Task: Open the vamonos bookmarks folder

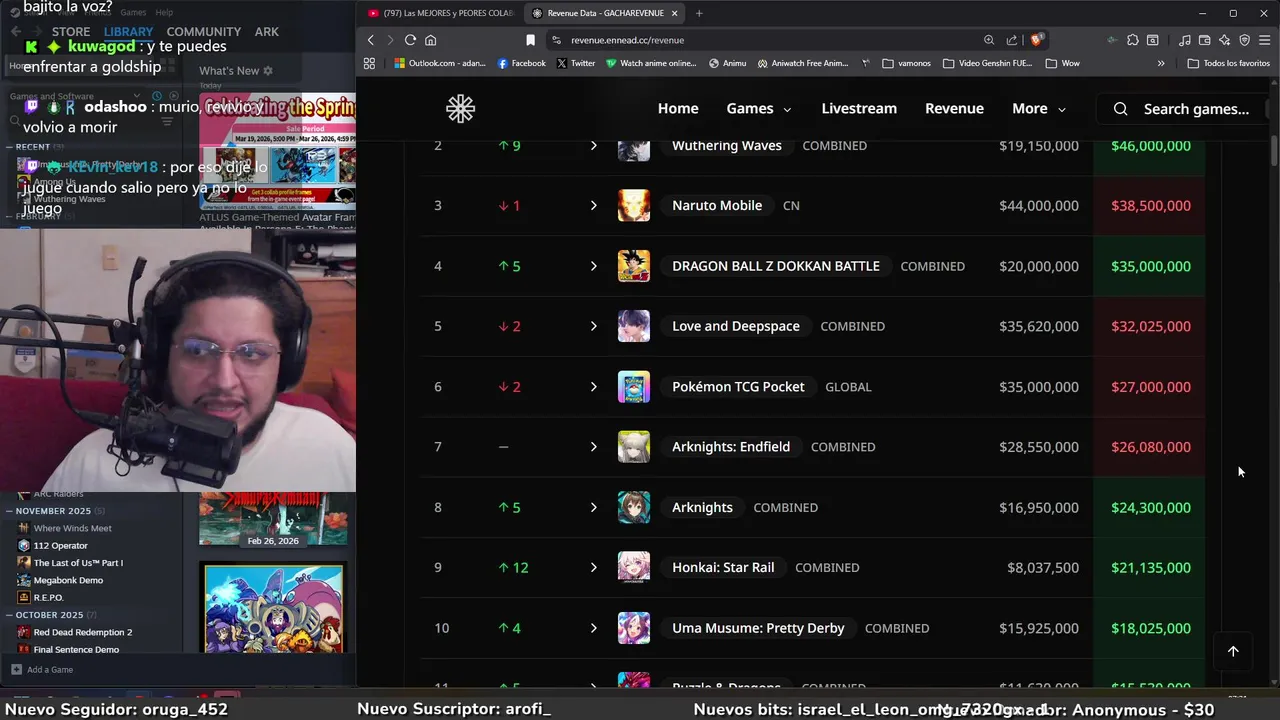Action: tap(906, 63)
